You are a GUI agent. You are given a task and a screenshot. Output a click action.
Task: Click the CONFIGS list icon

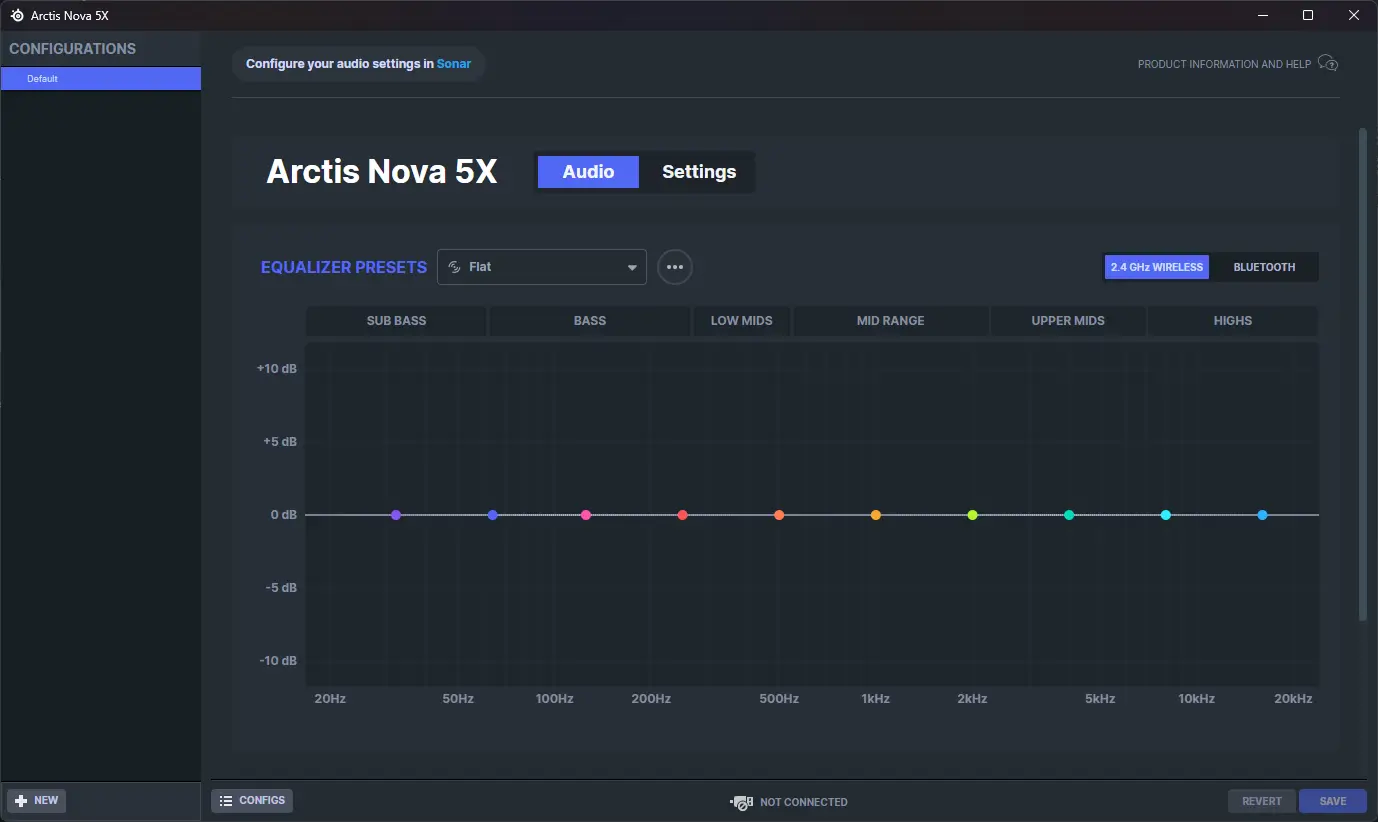(x=226, y=801)
